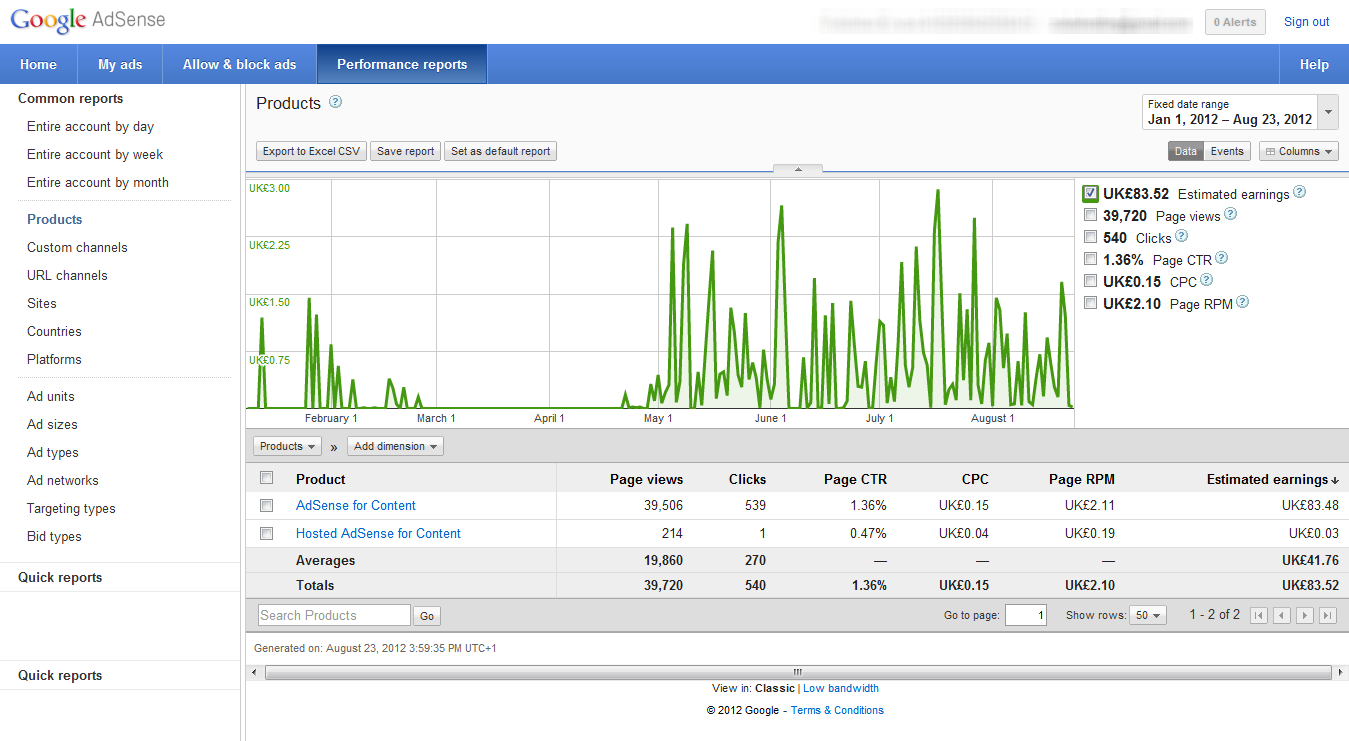The width and height of the screenshot is (1349, 741).
Task: Check the CPC chart checkbox
Action: [x=1091, y=281]
